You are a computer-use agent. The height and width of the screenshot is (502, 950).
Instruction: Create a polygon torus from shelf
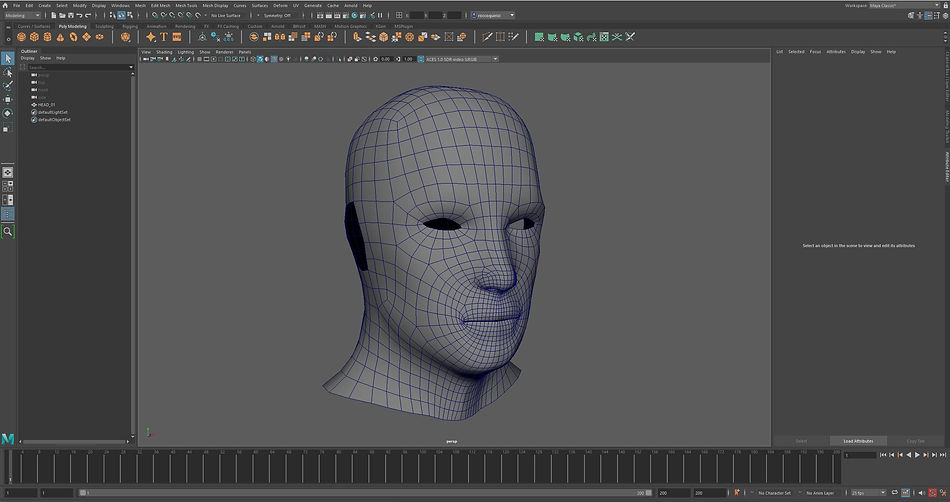click(73, 37)
